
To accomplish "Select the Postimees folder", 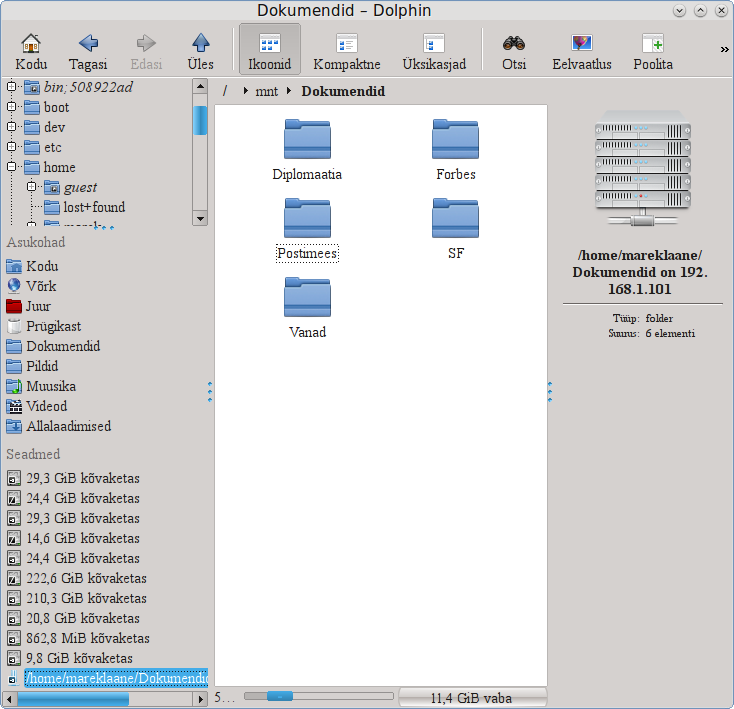I will click(x=307, y=229).
